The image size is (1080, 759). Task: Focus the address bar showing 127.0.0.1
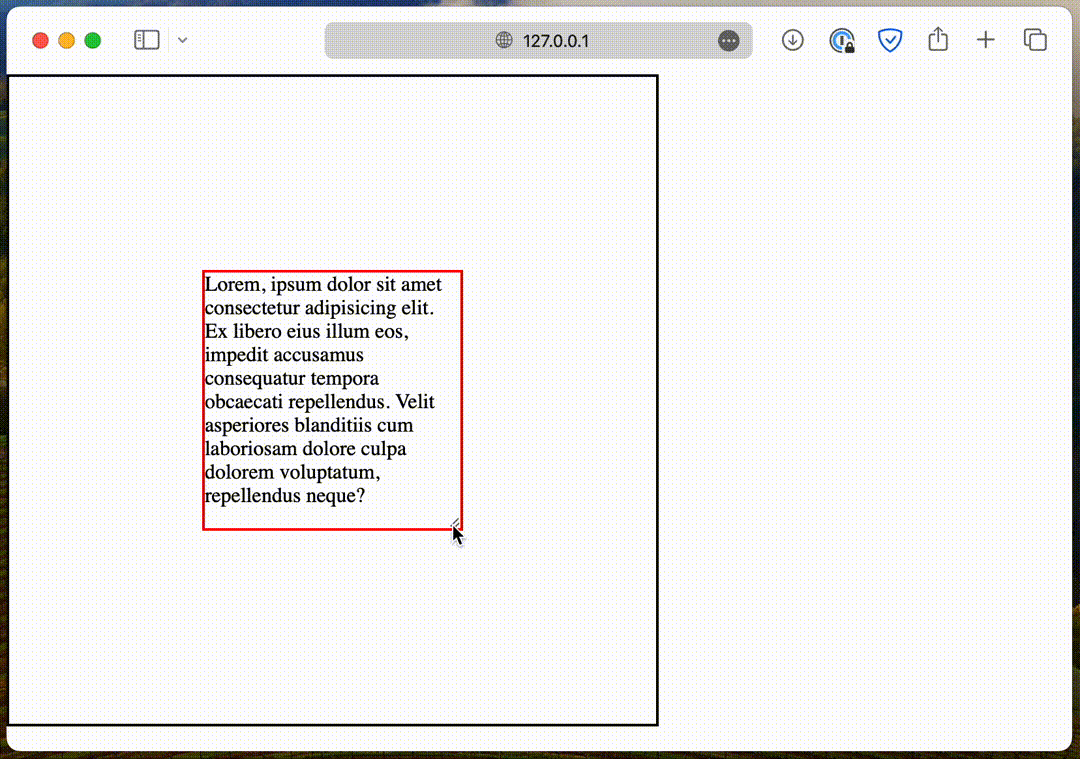point(555,41)
